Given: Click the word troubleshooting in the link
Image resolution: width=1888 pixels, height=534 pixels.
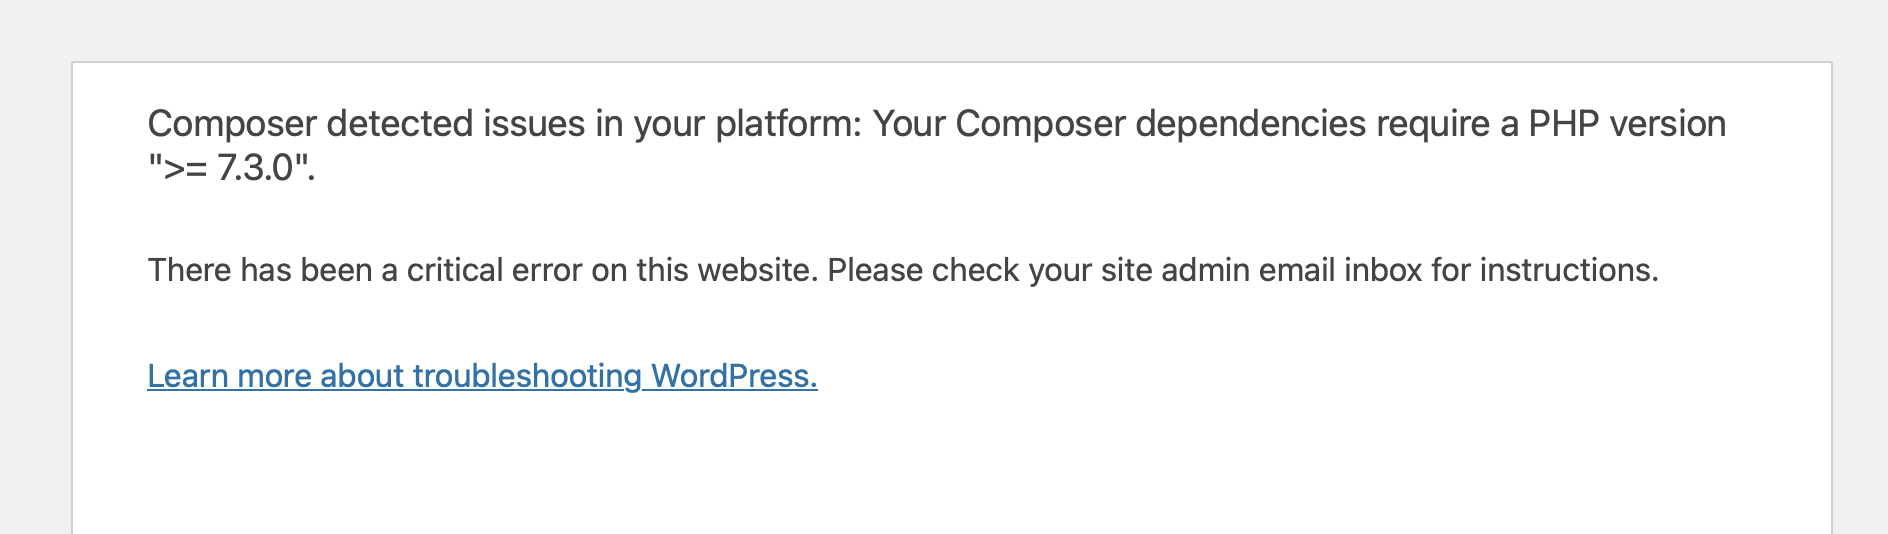Looking at the screenshot, I should tap(527, 376).
